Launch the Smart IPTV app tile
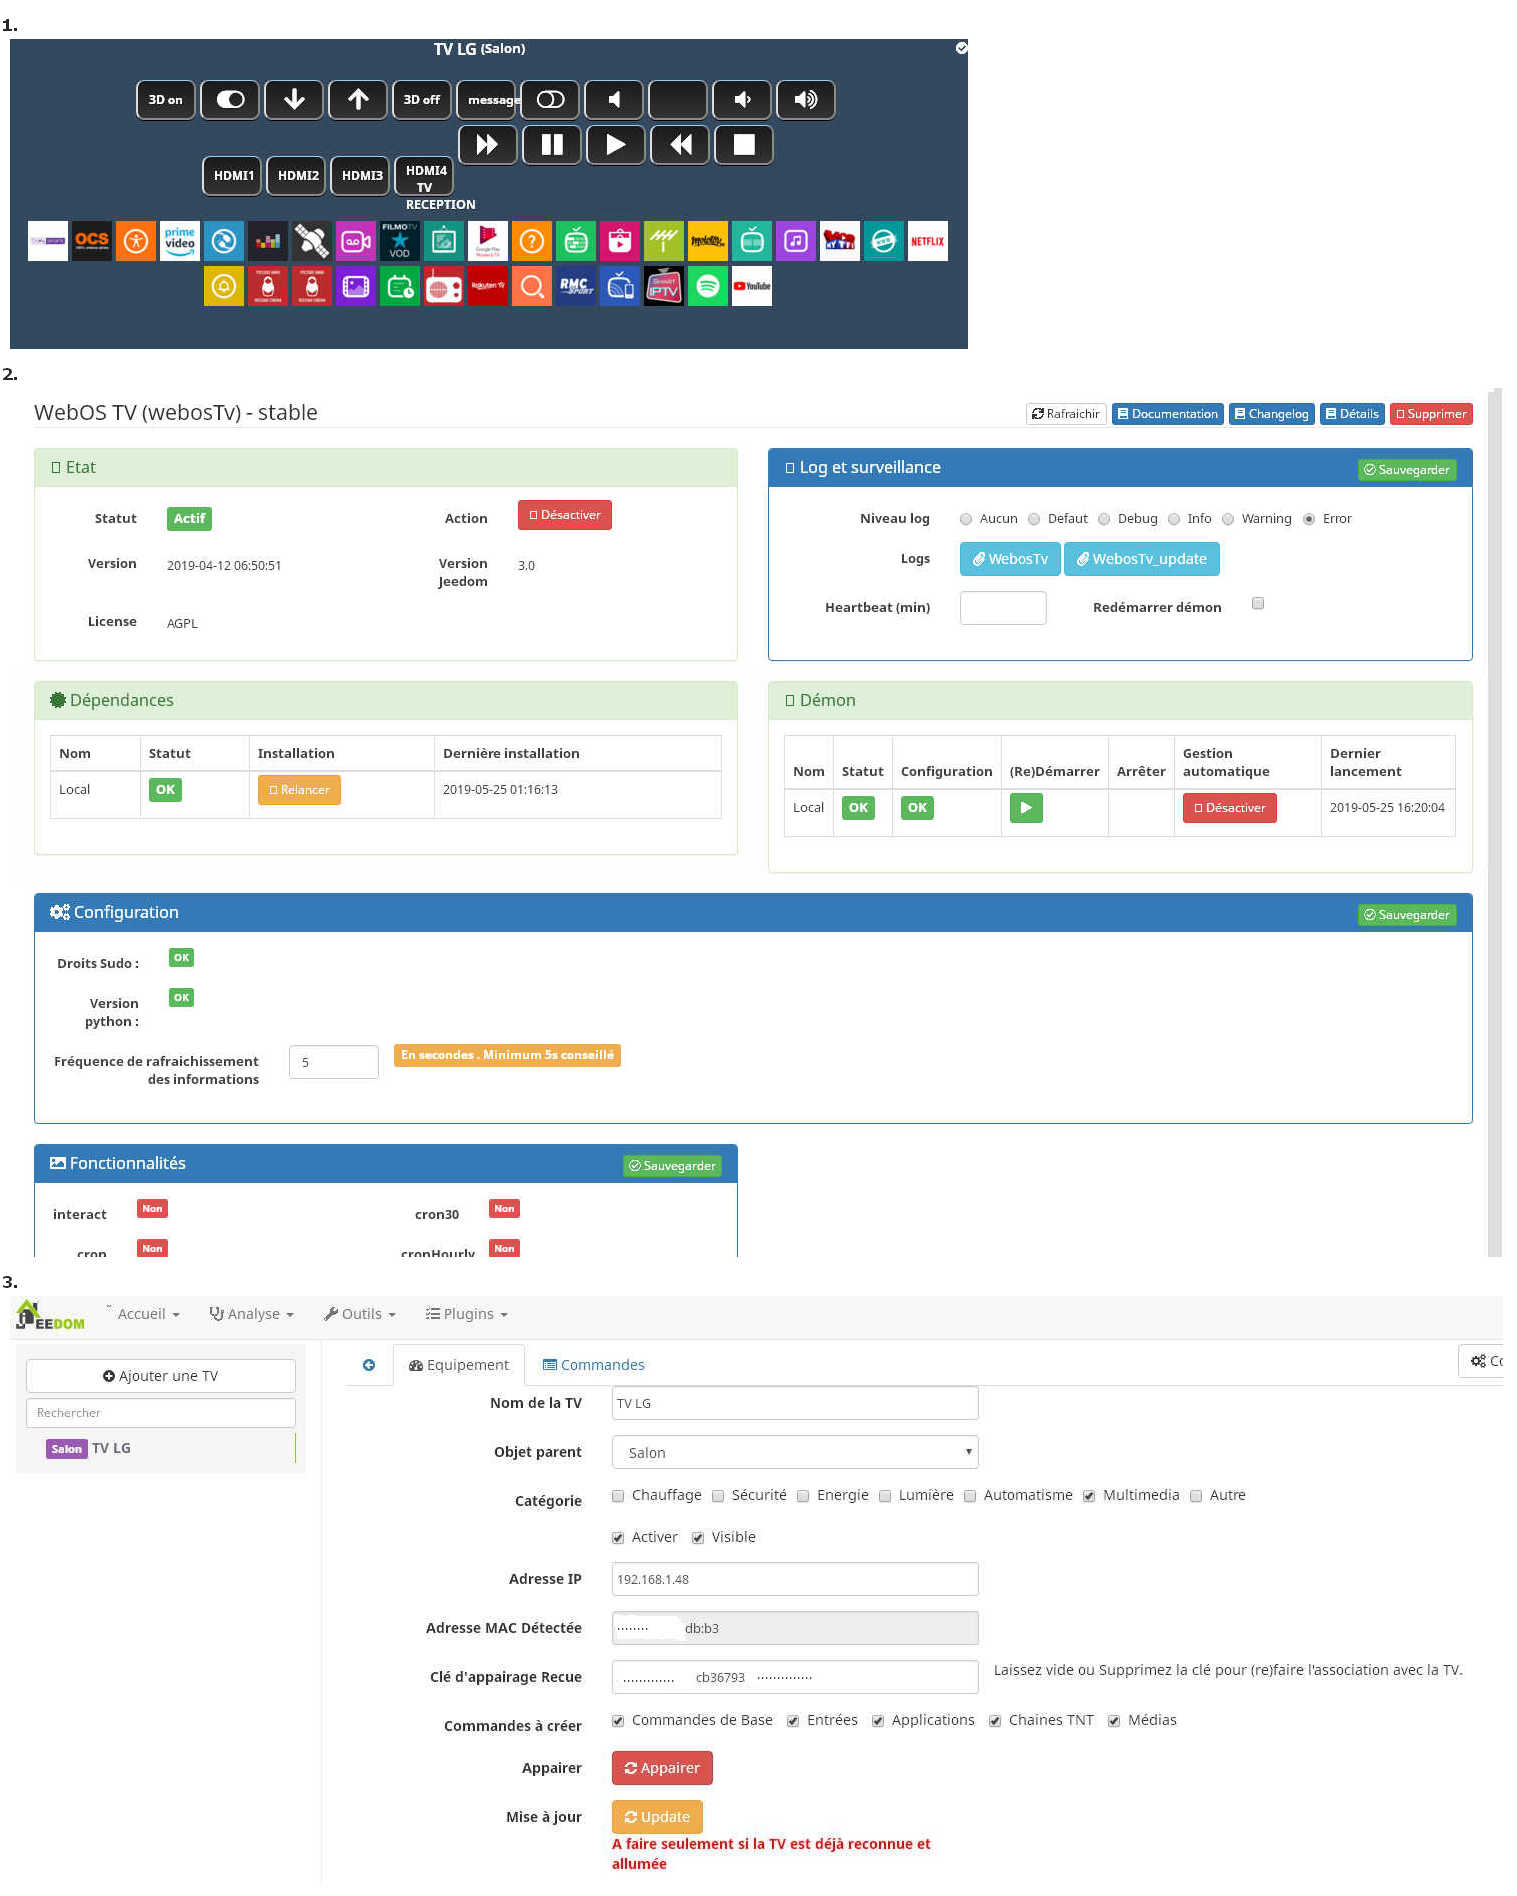Image resolution: width=1517 pixels, height=1896 pixels. (664, 286)
